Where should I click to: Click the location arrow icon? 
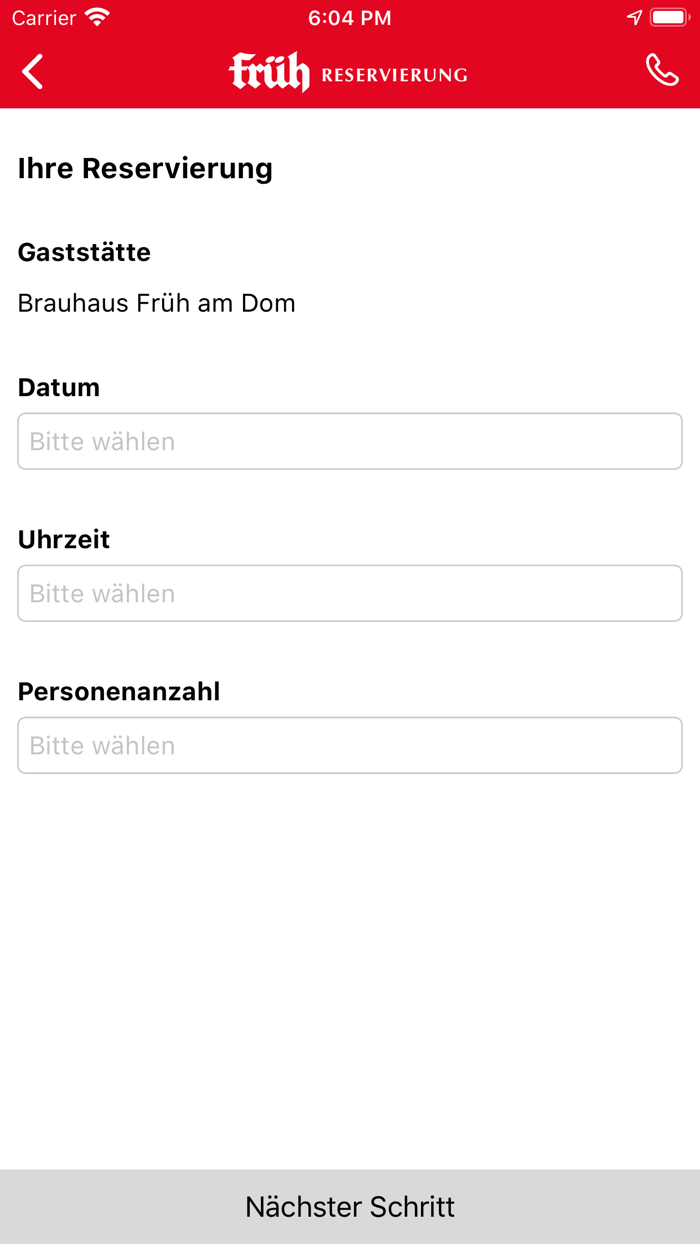click(634, 16)
